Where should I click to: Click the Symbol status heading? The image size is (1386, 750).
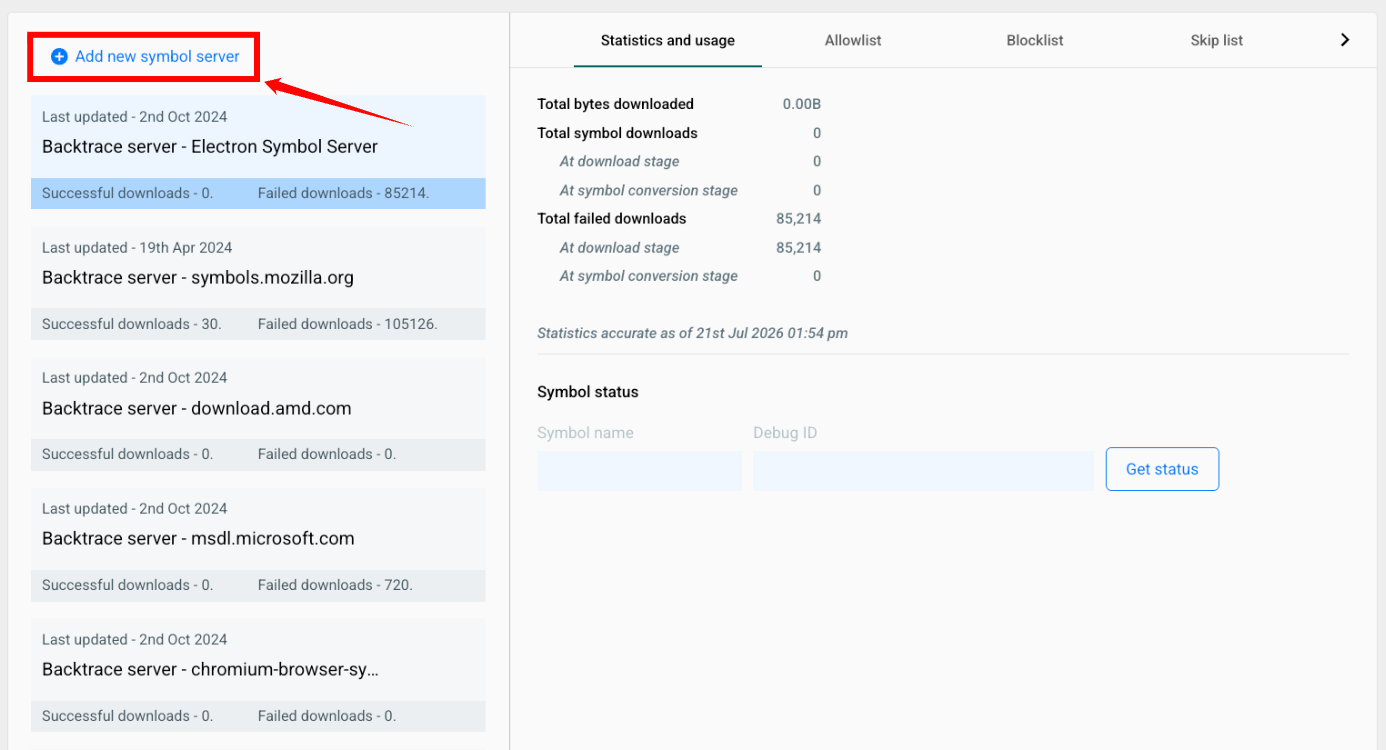[588, 392]
